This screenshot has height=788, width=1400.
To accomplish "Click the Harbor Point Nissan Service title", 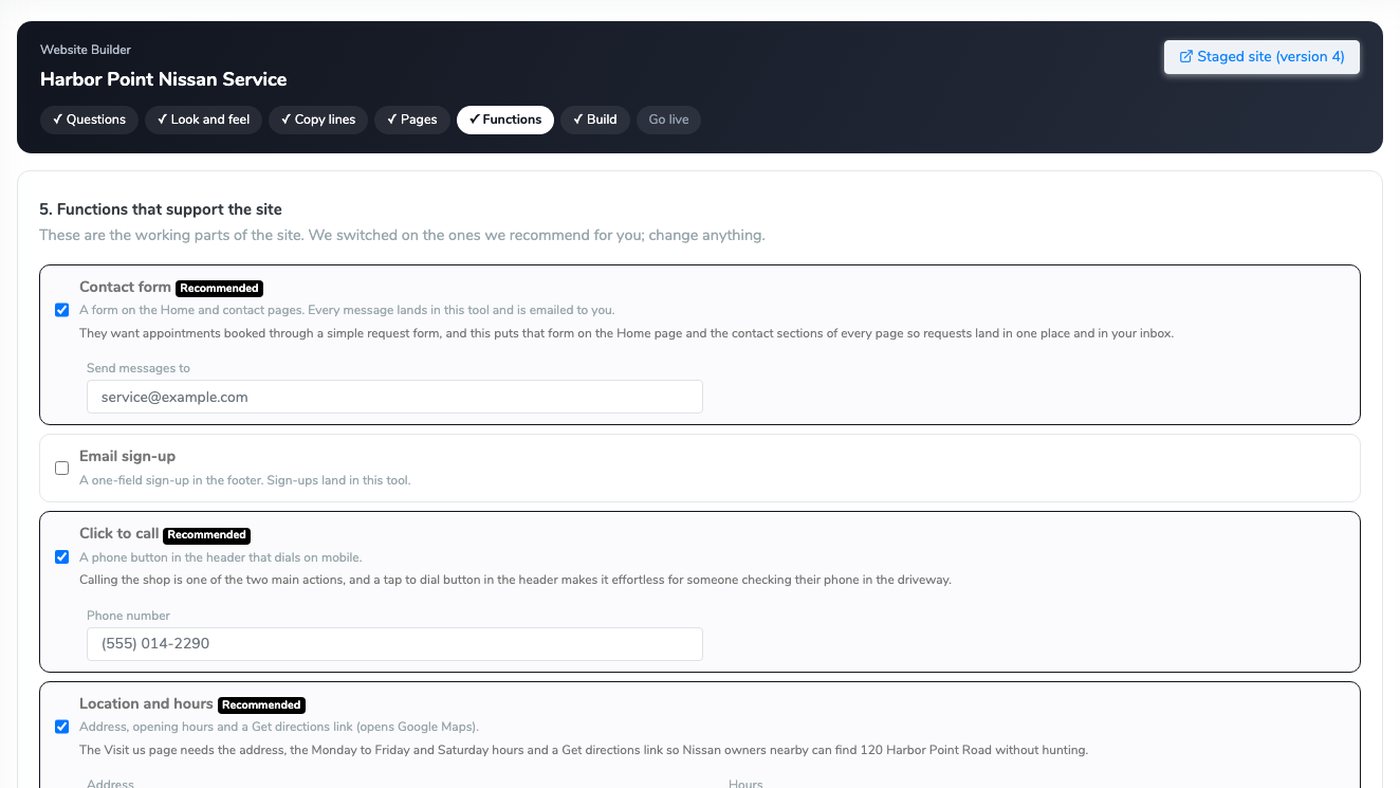I will click(x=163, y=79).
